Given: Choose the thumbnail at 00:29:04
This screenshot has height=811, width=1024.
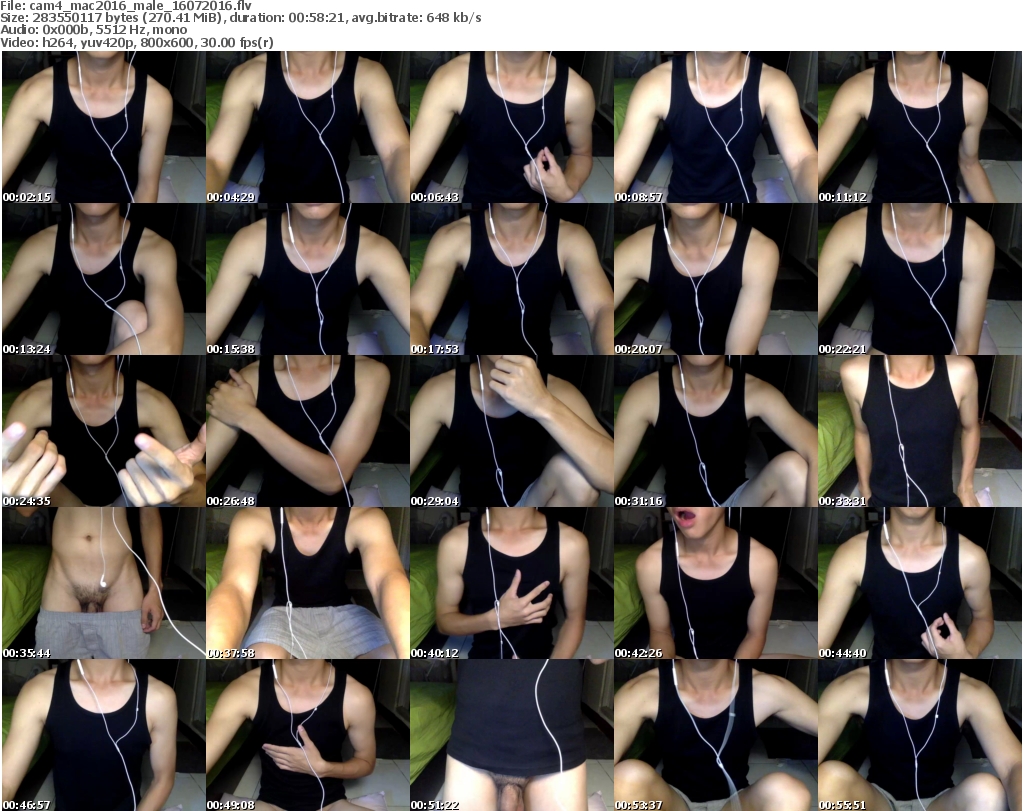Looking at the screenshot, I should pyautogui.click(x=511, y=432).
